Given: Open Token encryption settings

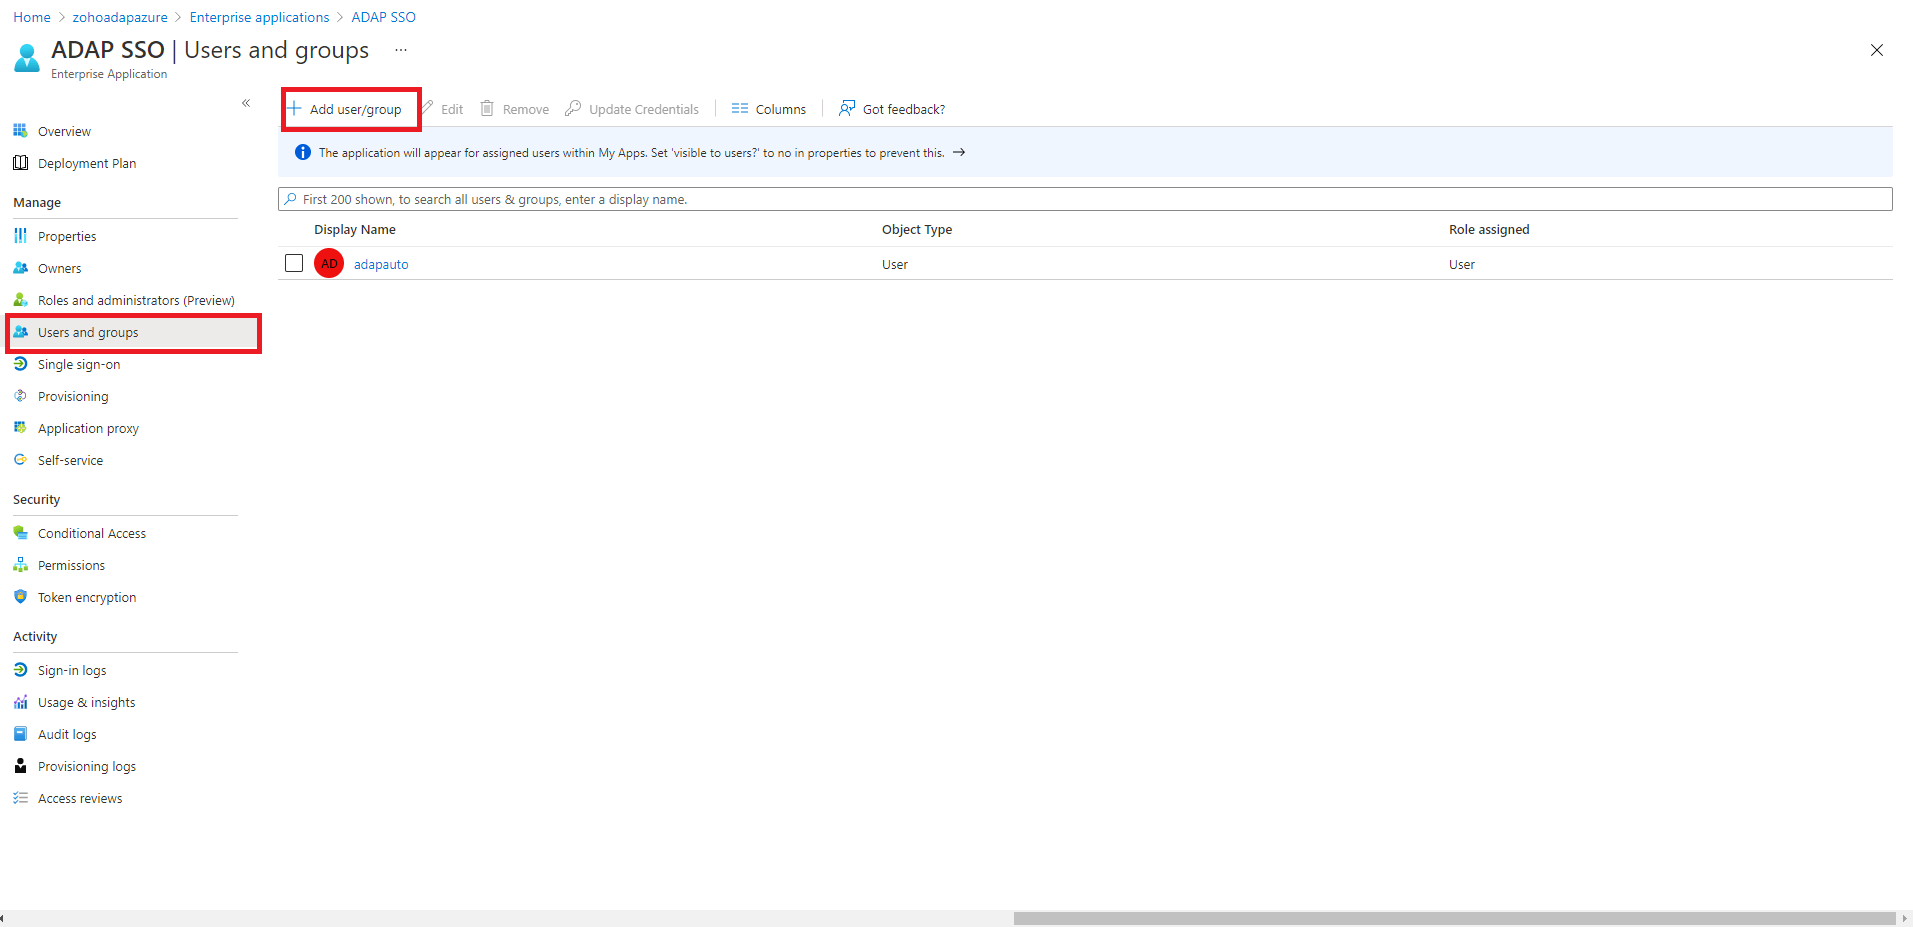Looking at the screenshot, I should 87,597.
